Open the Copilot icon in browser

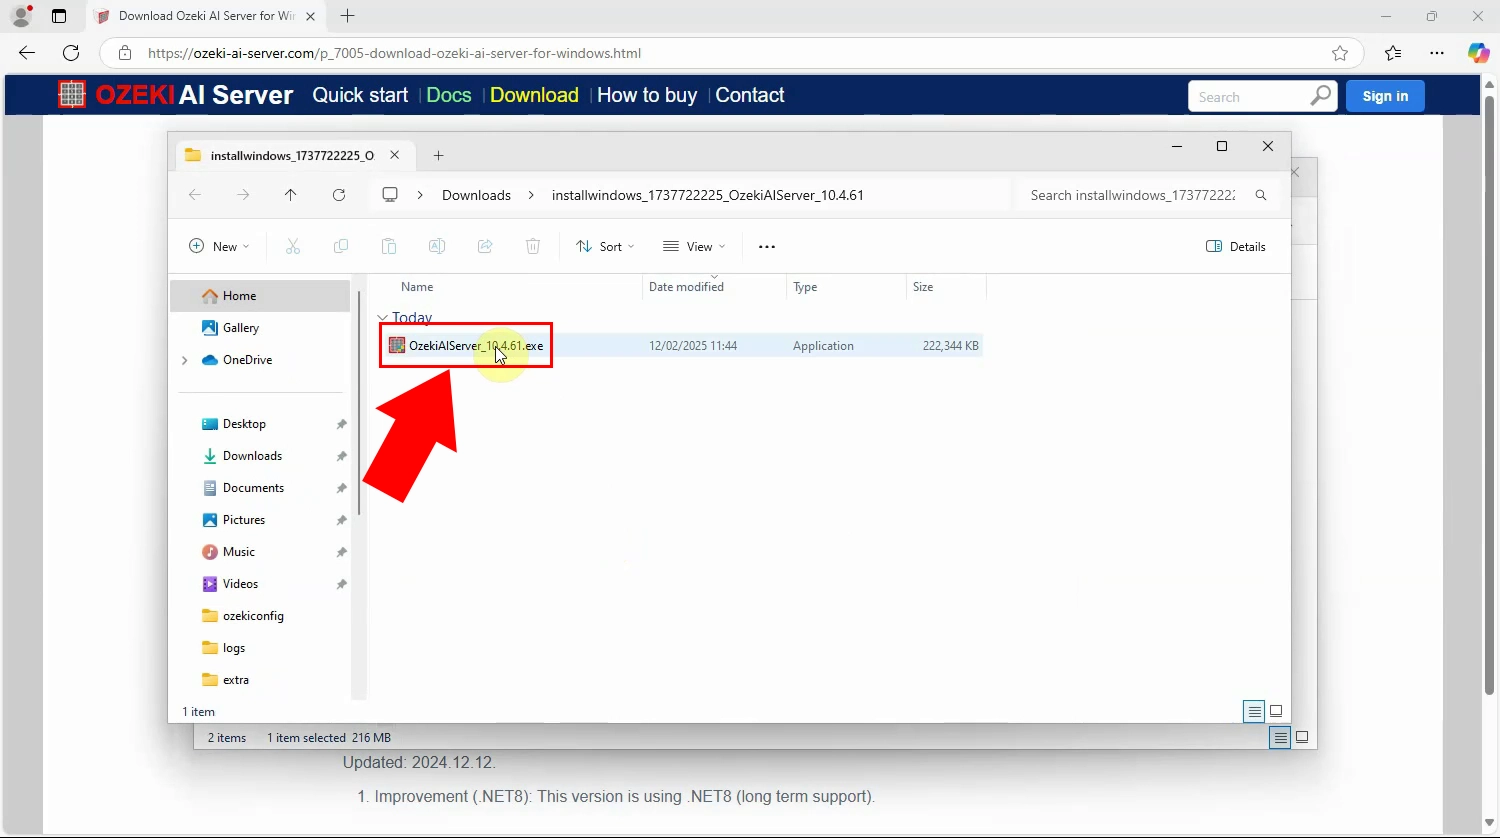coord(1478,53)
